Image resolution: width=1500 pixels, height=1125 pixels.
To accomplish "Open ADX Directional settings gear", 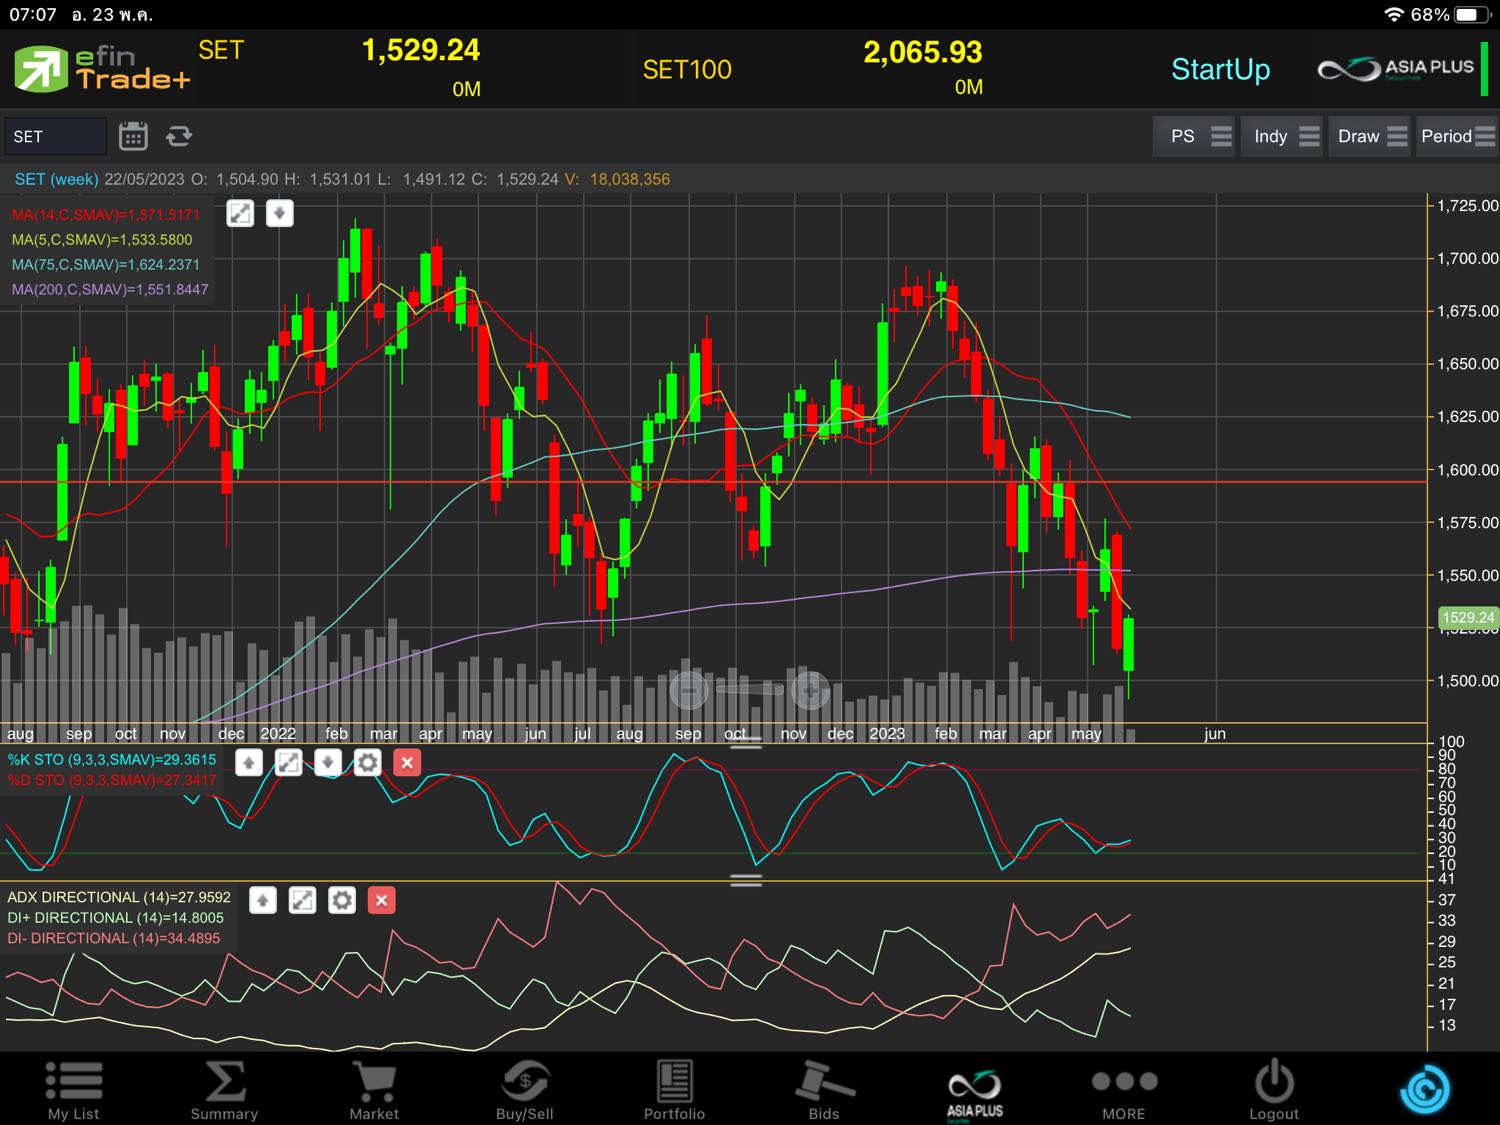I will pos(342,900).
